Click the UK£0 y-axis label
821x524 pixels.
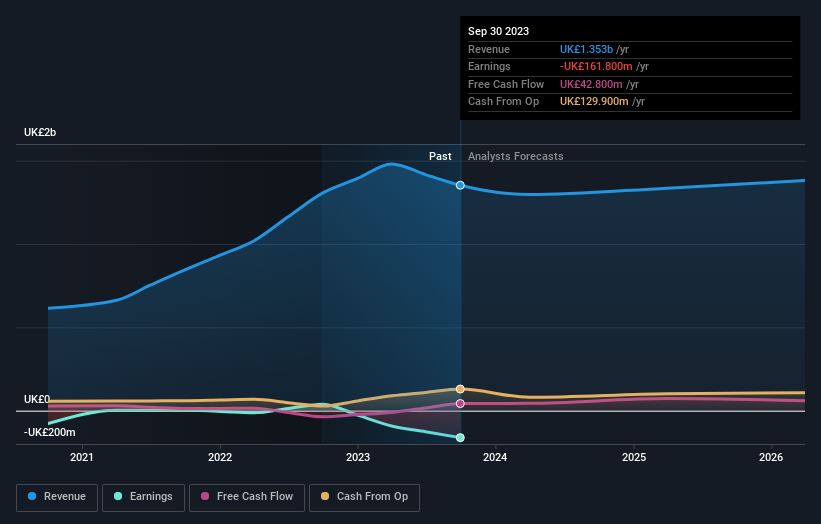(x=37, y=399)
